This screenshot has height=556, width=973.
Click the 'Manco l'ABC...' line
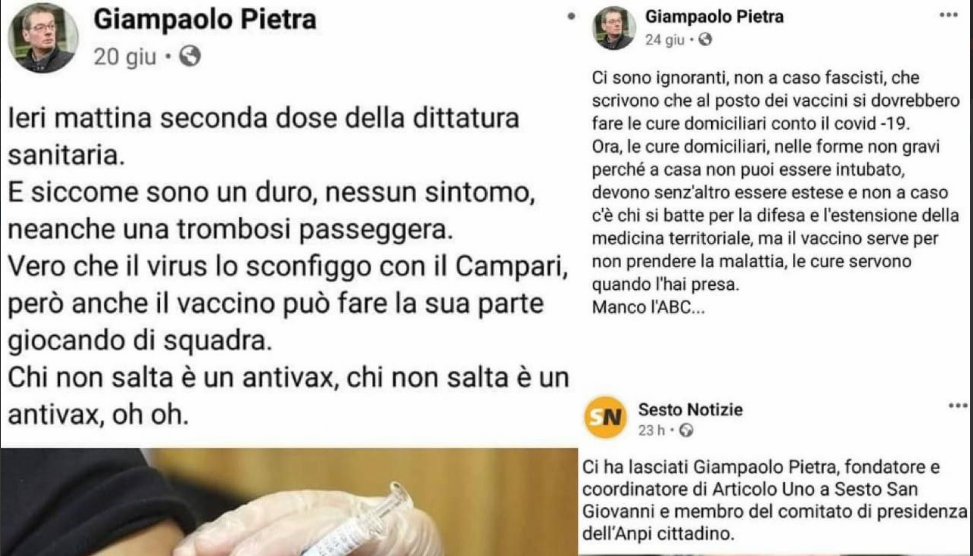coord(648,307)
